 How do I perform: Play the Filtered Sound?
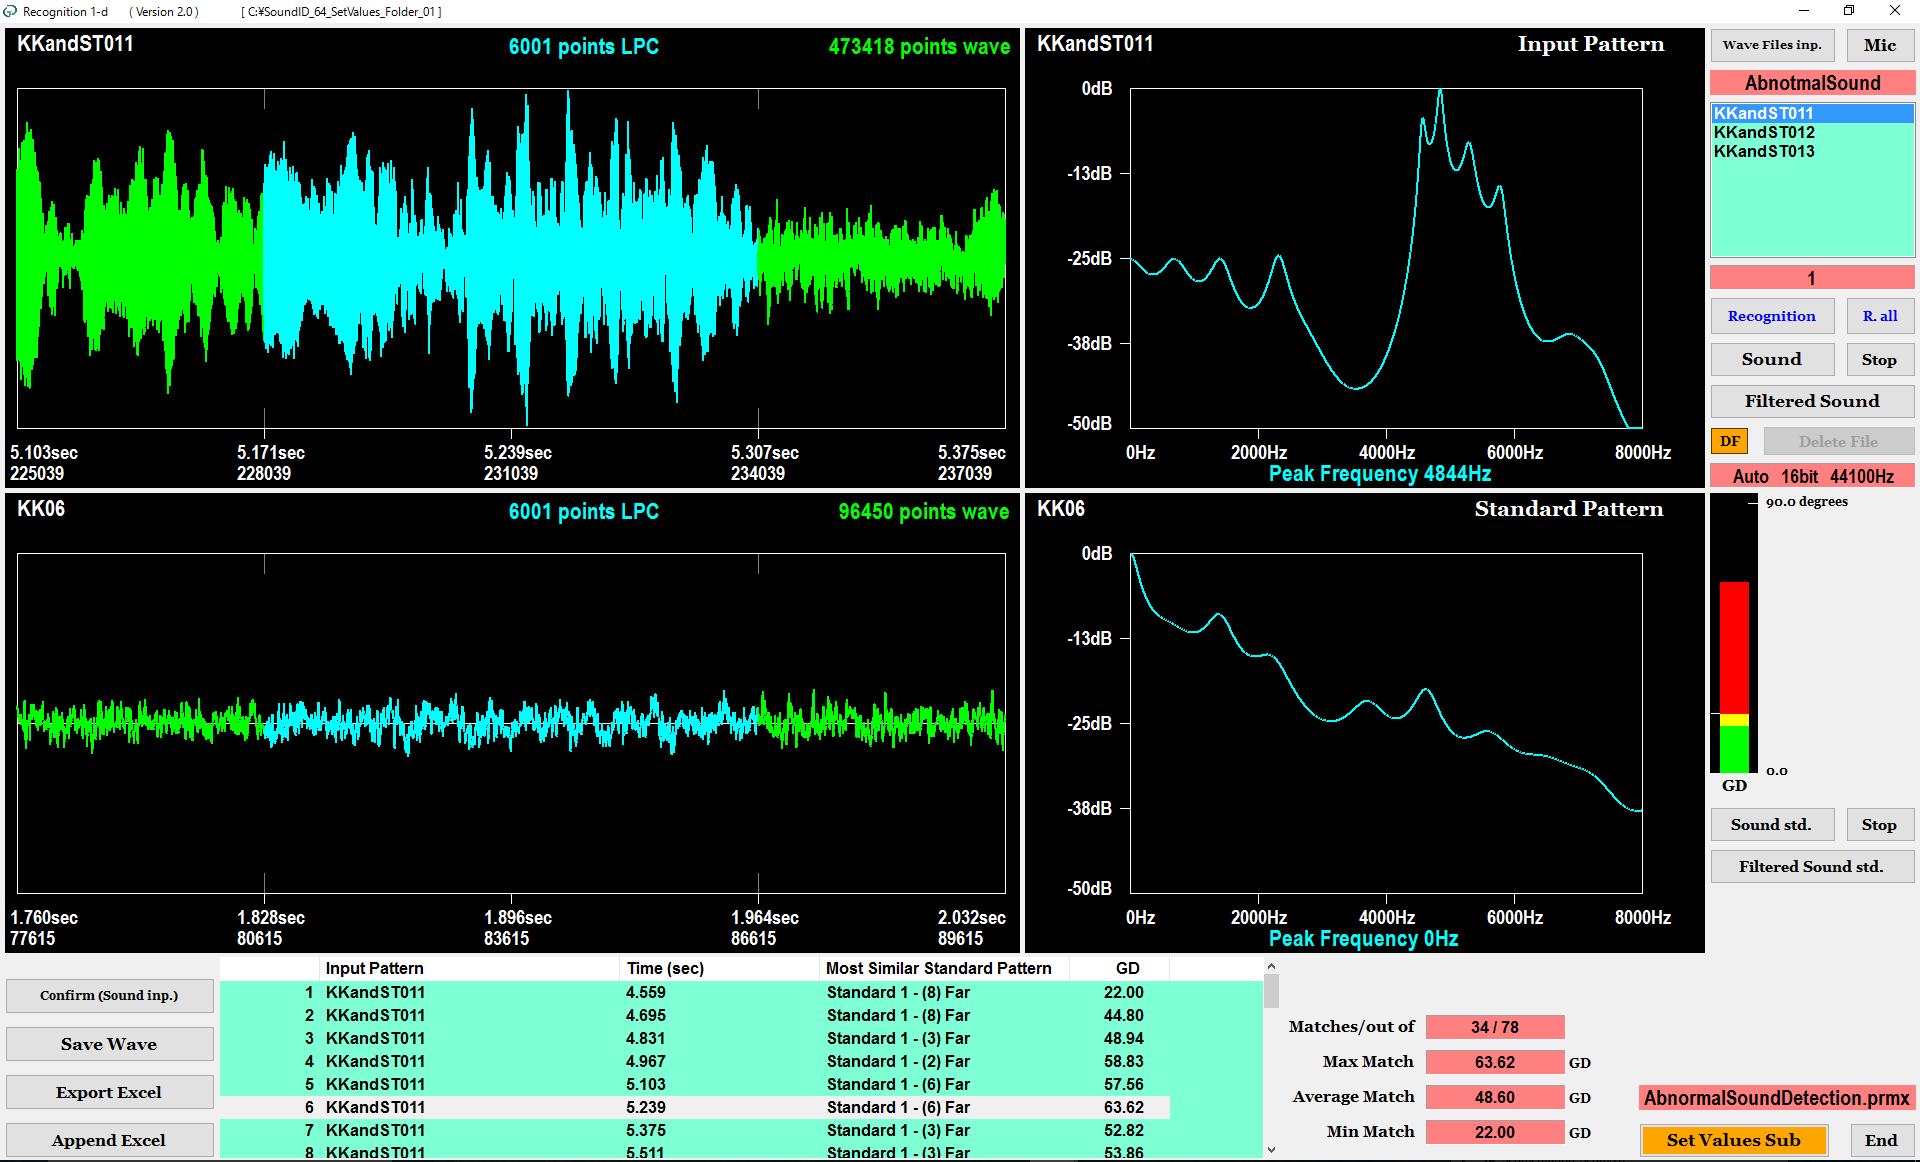click(1811, 401)
